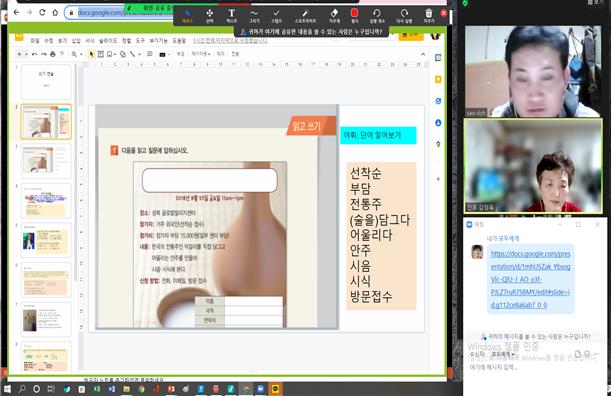Undo the last annotation

(376, 16)
